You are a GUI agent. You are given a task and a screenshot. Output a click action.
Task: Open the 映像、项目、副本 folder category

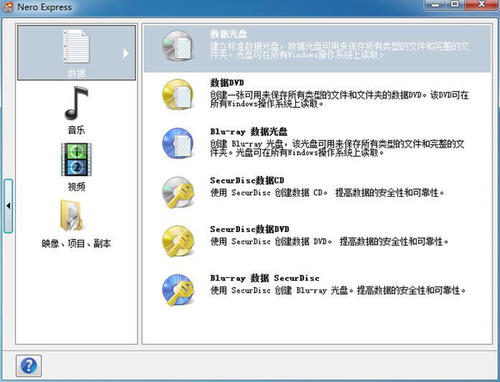click(x=71, y=215)
